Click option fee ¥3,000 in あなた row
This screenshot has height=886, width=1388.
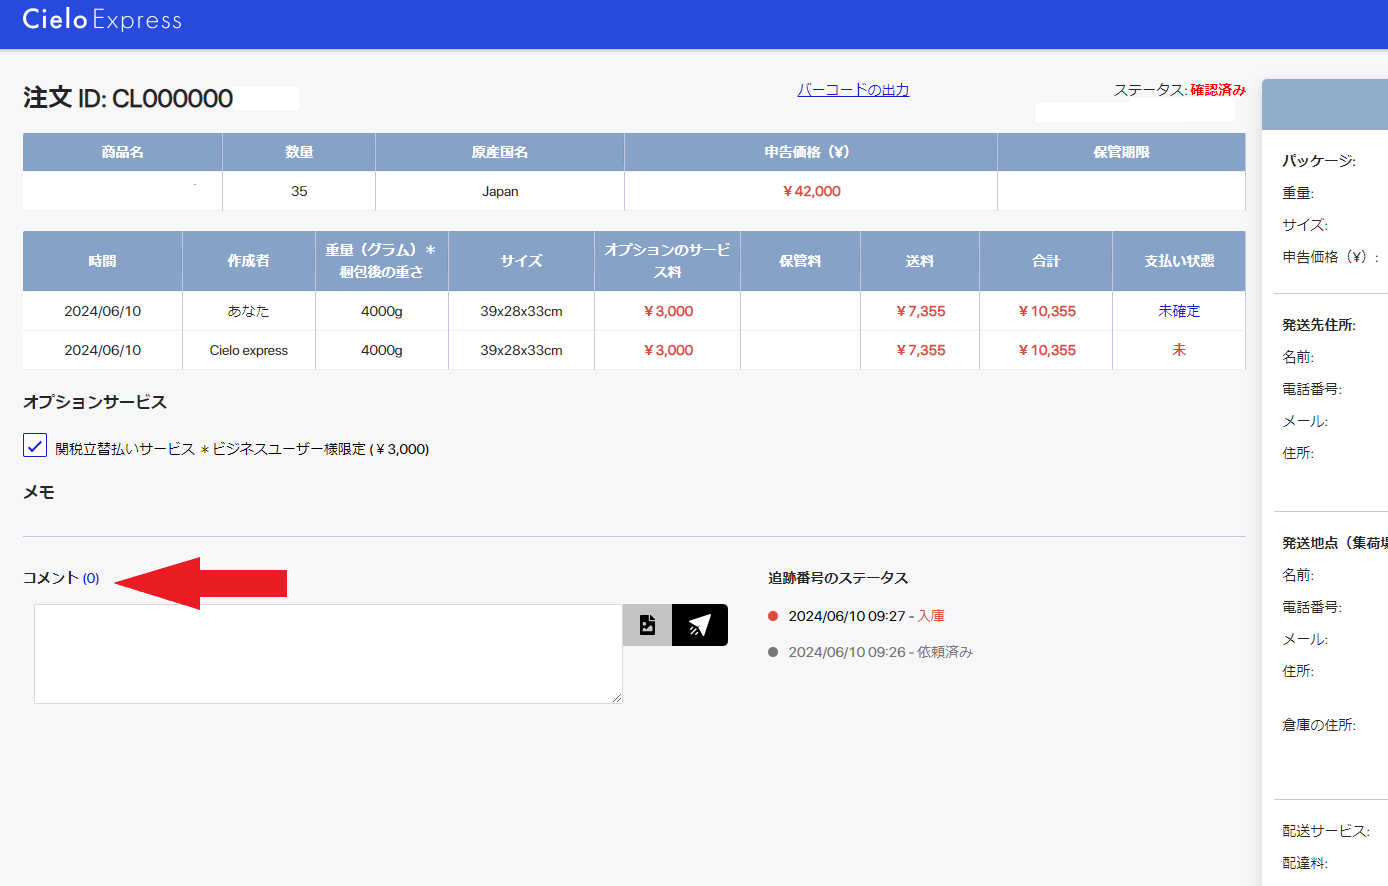click(x=667, y=311)
